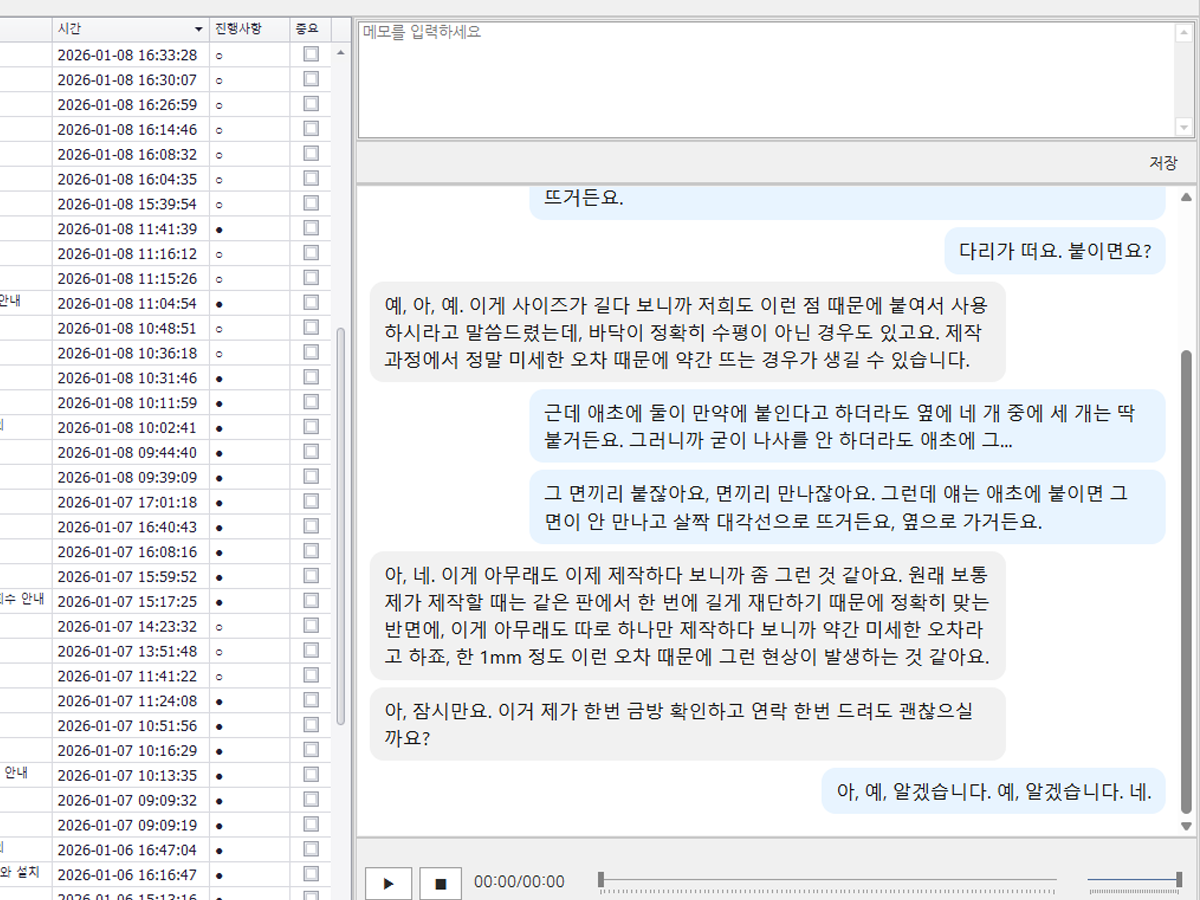Viewport: 1200px width, 900px height.
Task: Click the memo box scroll-down arrow
Action: click(x=1185, y=127)
